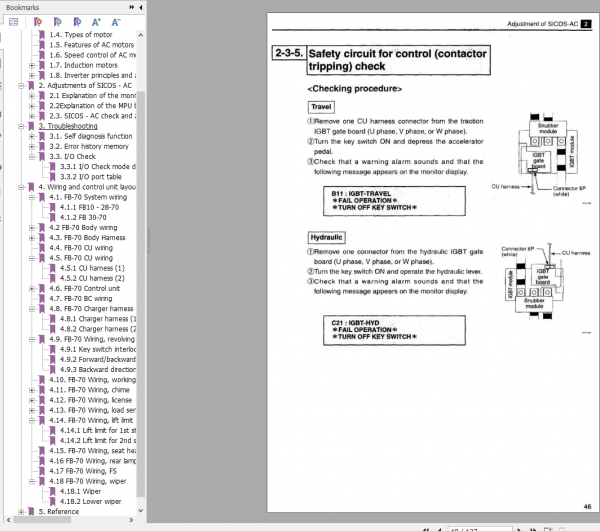600x531 pixels.
Task: Go to bookmark 4.12. FB-70 Wiring, license
Action: pos(90,400)
